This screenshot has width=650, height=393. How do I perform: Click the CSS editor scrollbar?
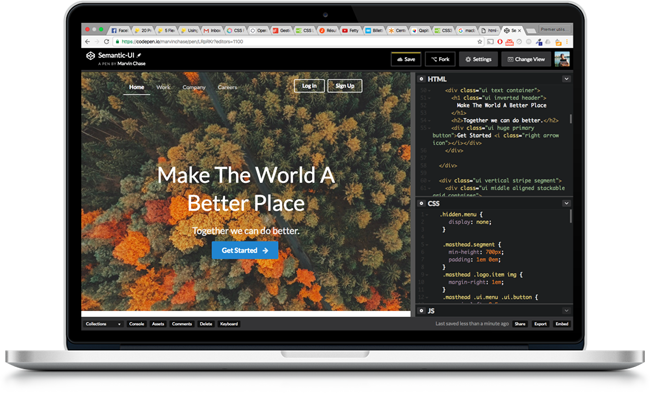[571, 216]
